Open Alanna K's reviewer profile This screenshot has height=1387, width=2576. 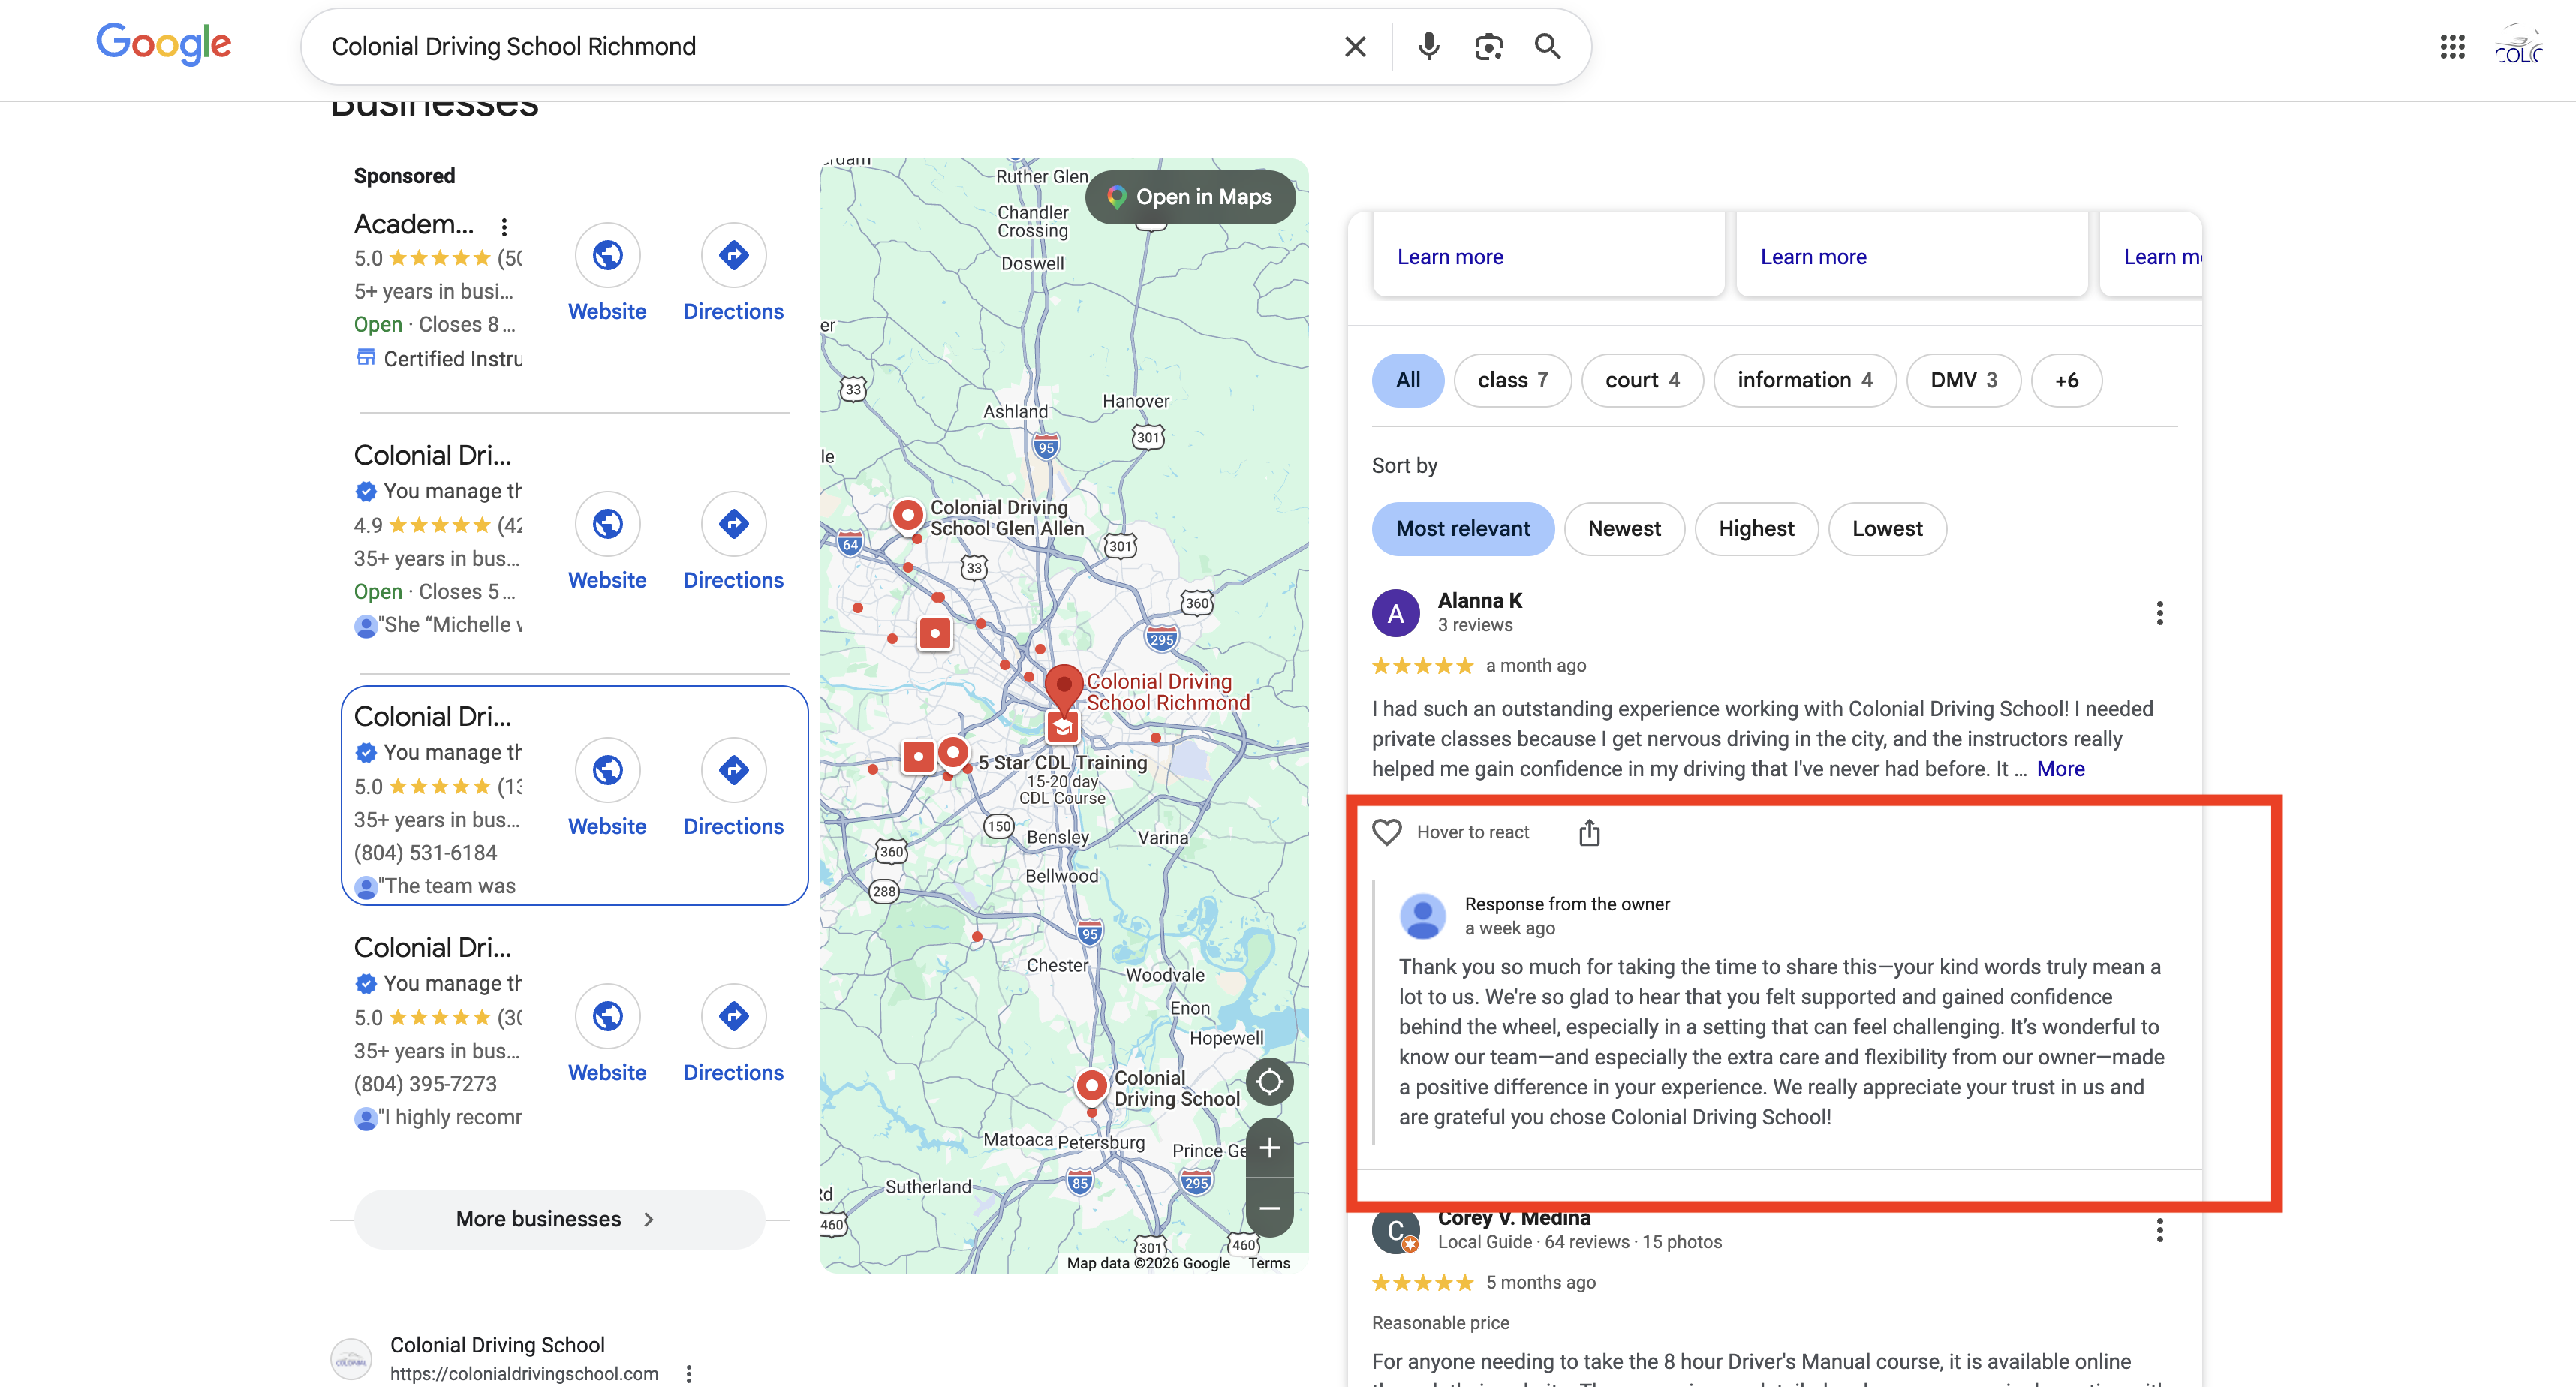click(1479, 601)
